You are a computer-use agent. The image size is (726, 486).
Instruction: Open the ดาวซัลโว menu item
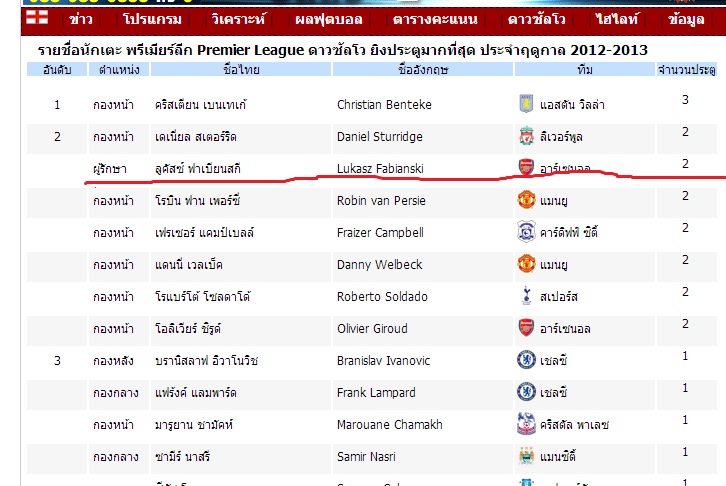tap(537, 19)
